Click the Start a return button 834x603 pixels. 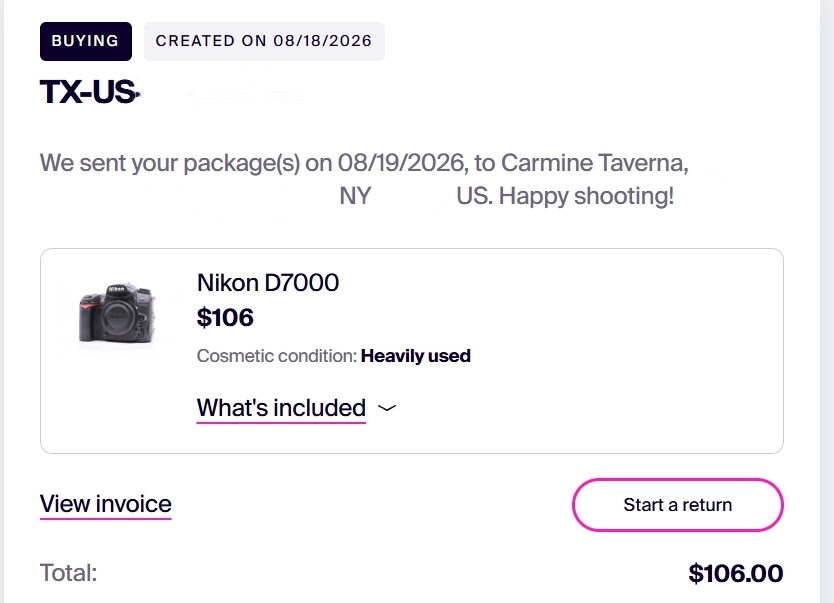(x=677, y=505)
